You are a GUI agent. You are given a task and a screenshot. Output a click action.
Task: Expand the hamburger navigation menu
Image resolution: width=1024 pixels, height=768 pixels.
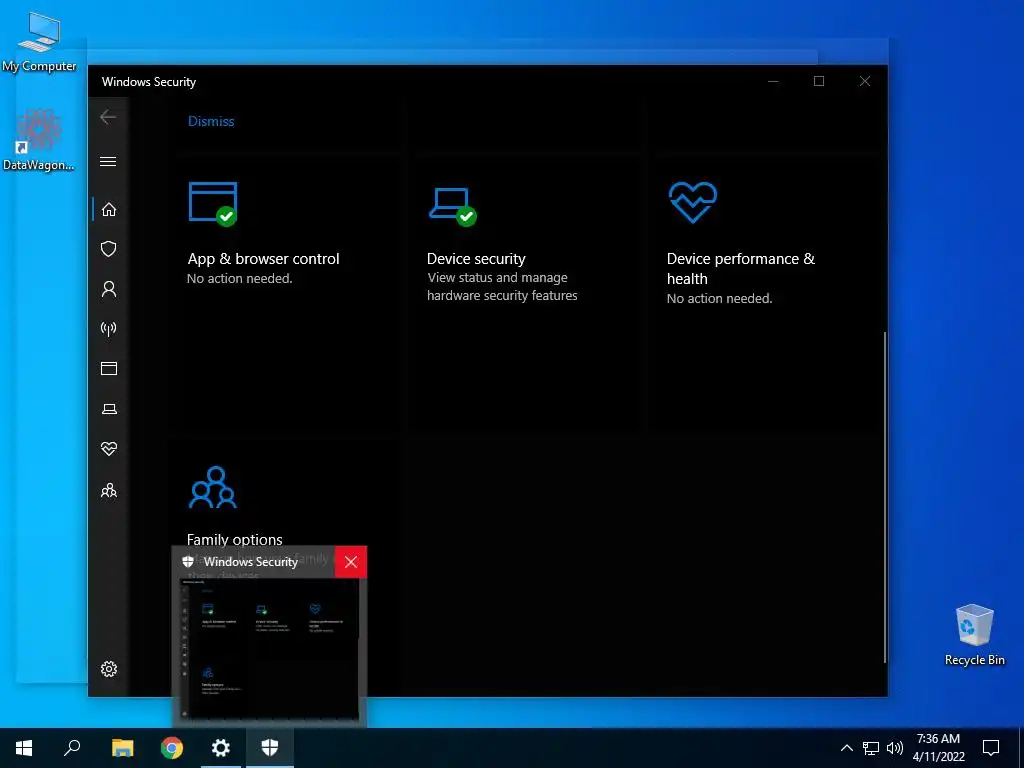tap(108, 161)
